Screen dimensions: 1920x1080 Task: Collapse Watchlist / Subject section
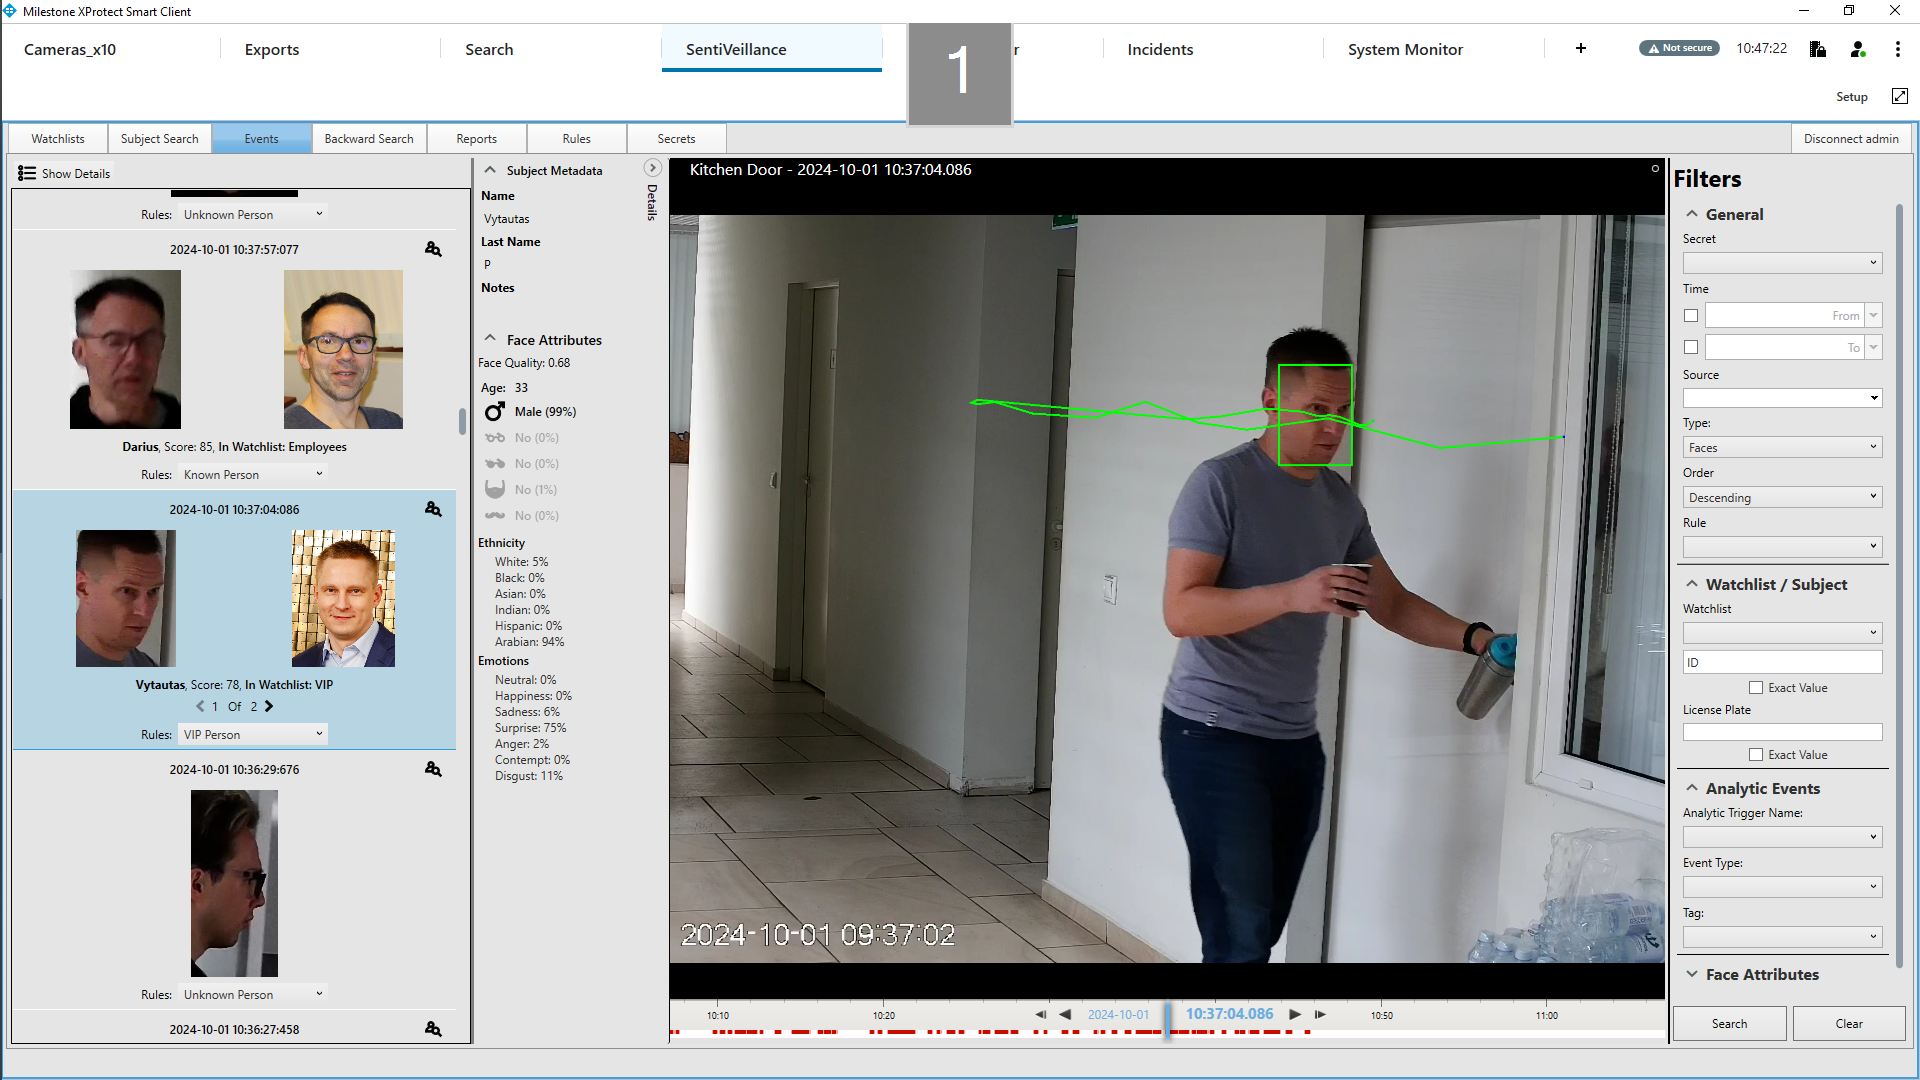click(x=1692, y=584)
